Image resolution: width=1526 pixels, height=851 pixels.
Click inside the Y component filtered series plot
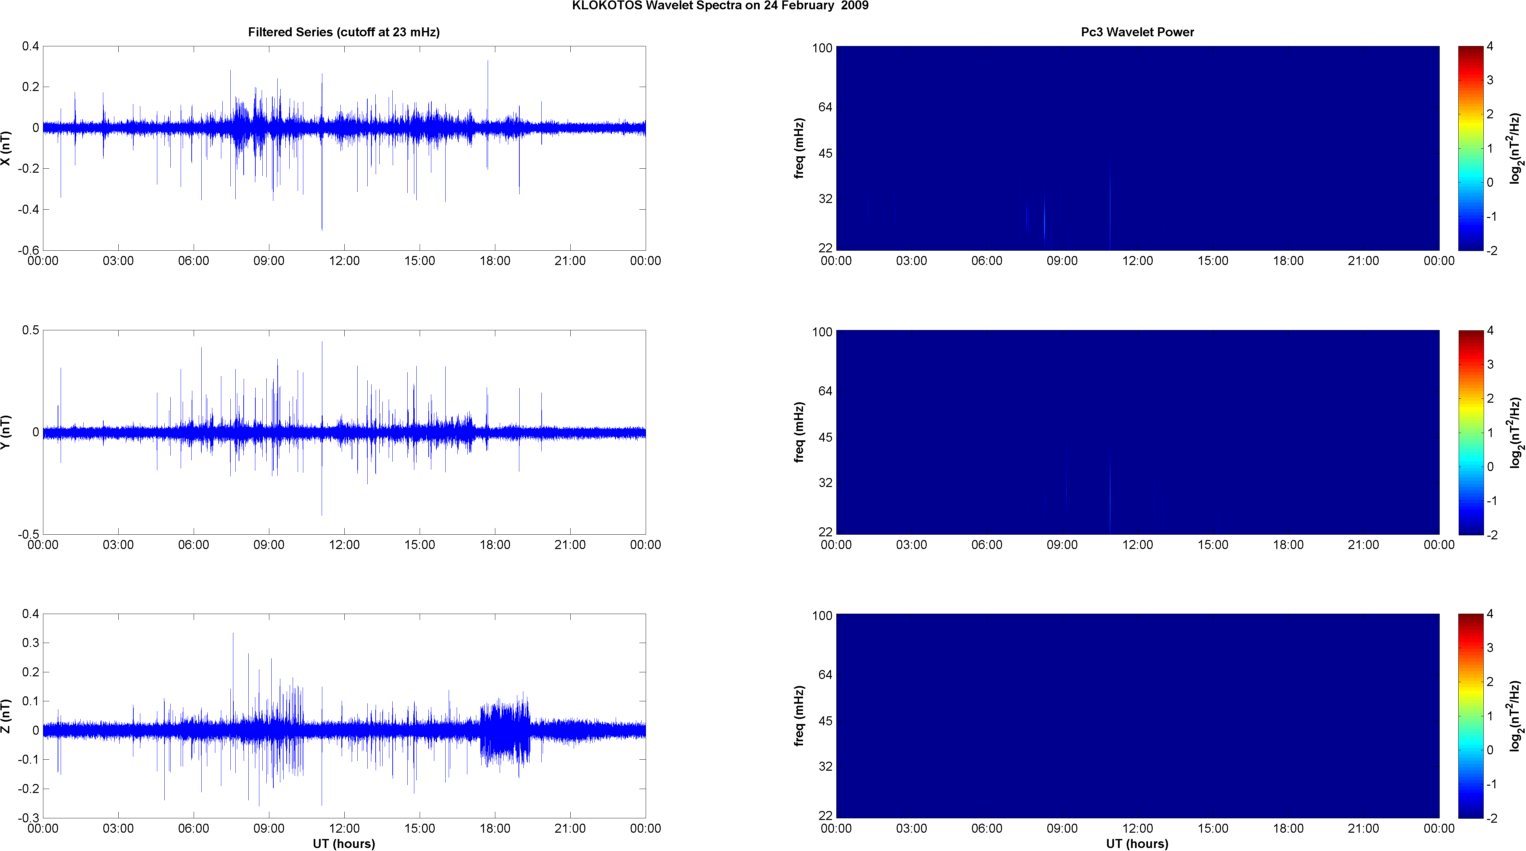pos(344,432)
